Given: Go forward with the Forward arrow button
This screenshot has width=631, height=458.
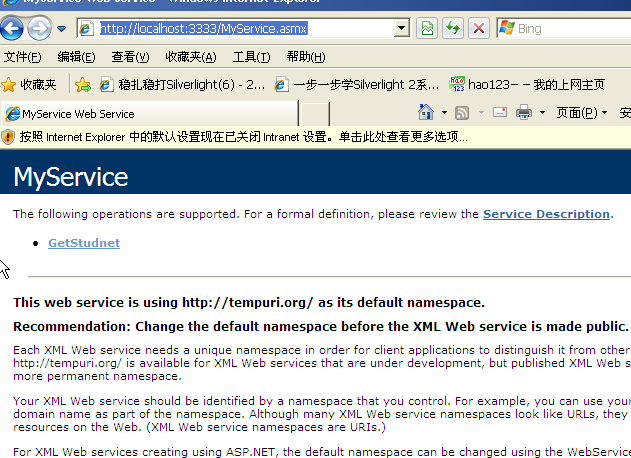Looking at the screenshot, I should coord(39,28).
